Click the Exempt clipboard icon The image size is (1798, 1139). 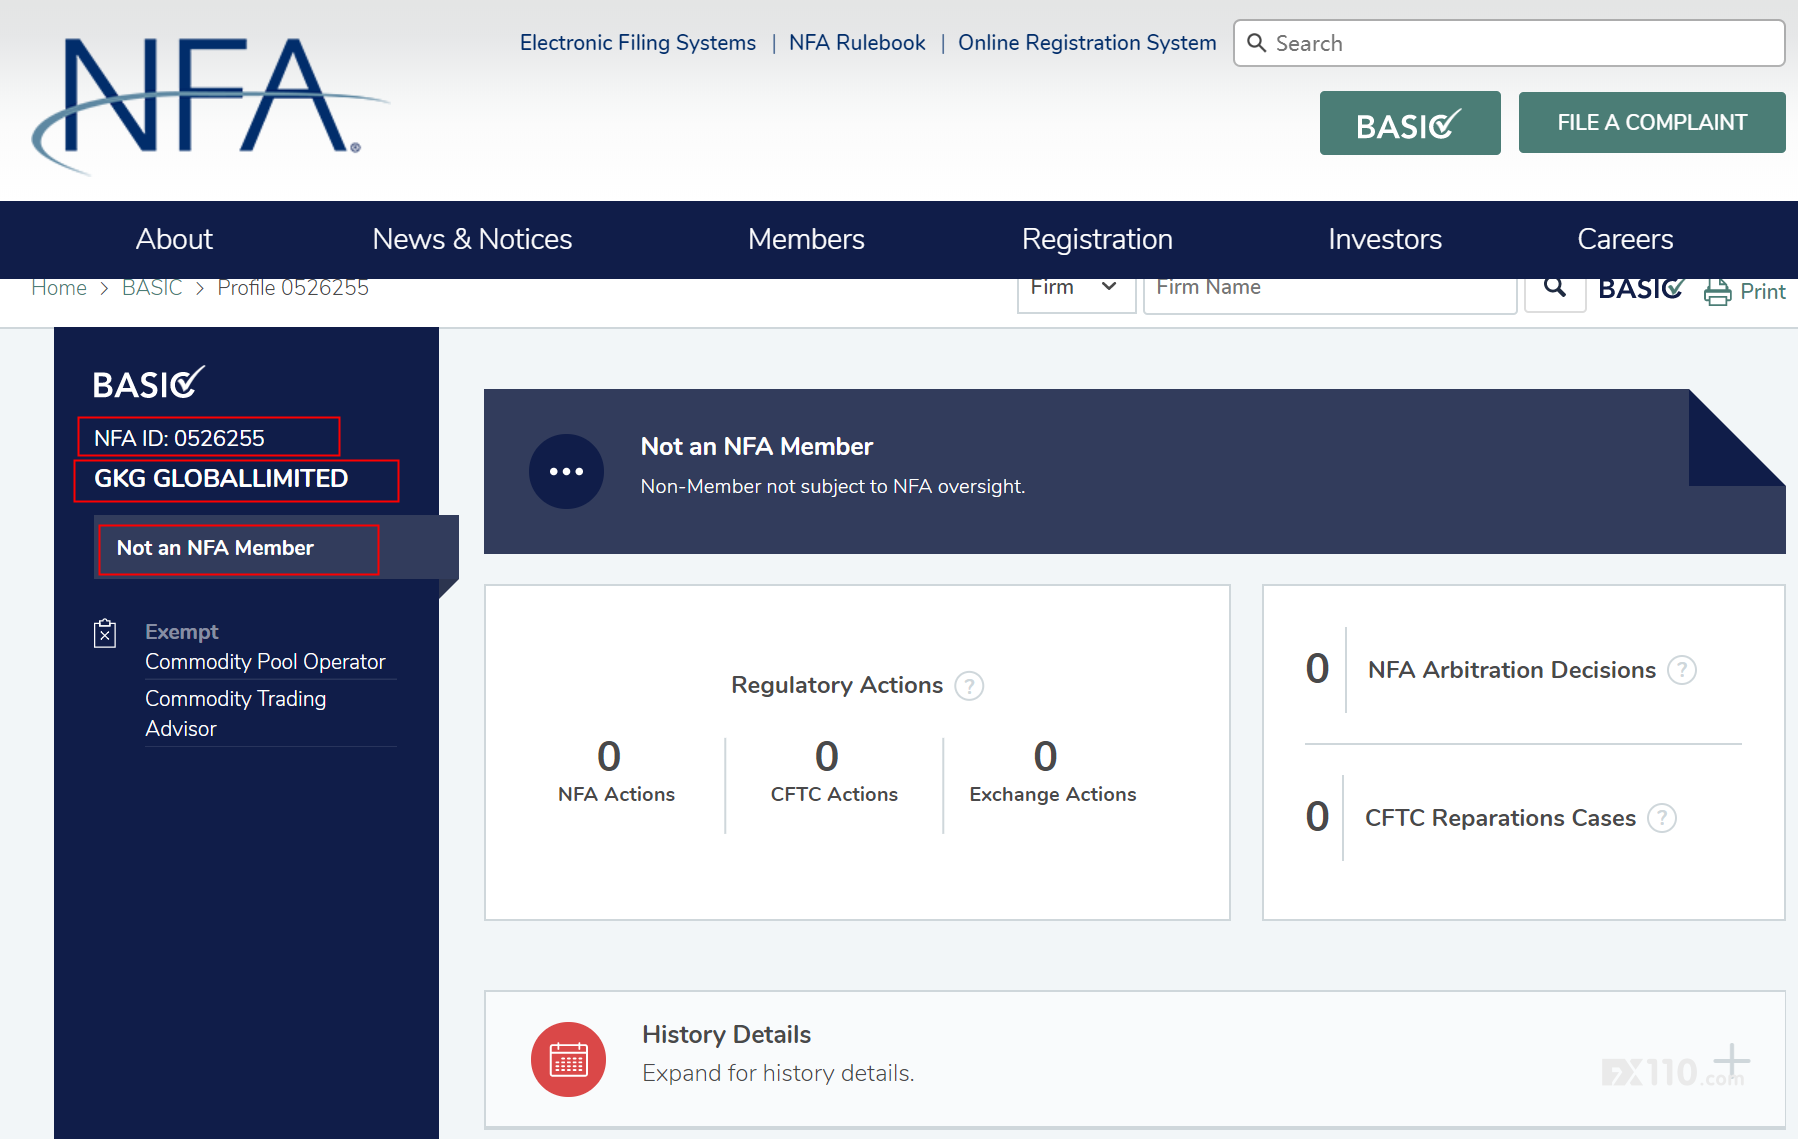tap(105, 633)
